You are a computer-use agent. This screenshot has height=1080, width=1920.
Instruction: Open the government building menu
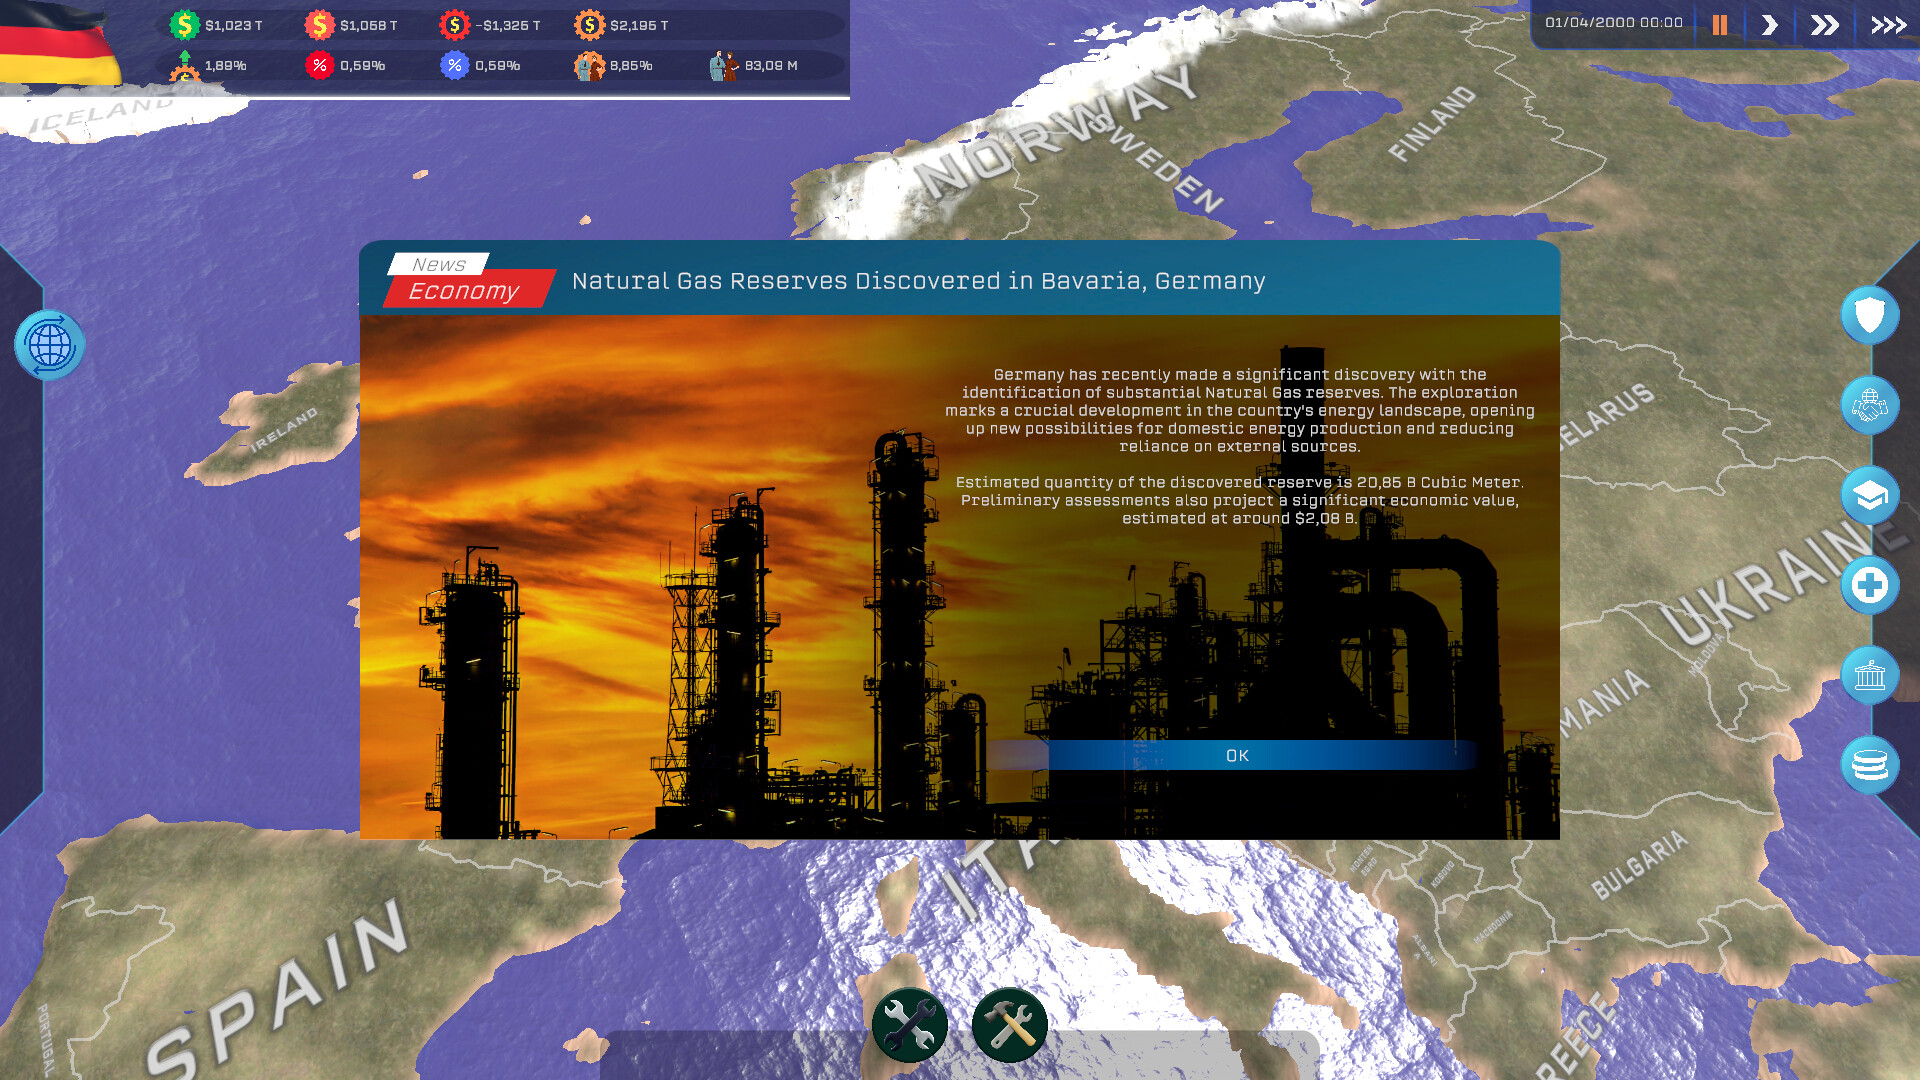(x=1869, y=676)
